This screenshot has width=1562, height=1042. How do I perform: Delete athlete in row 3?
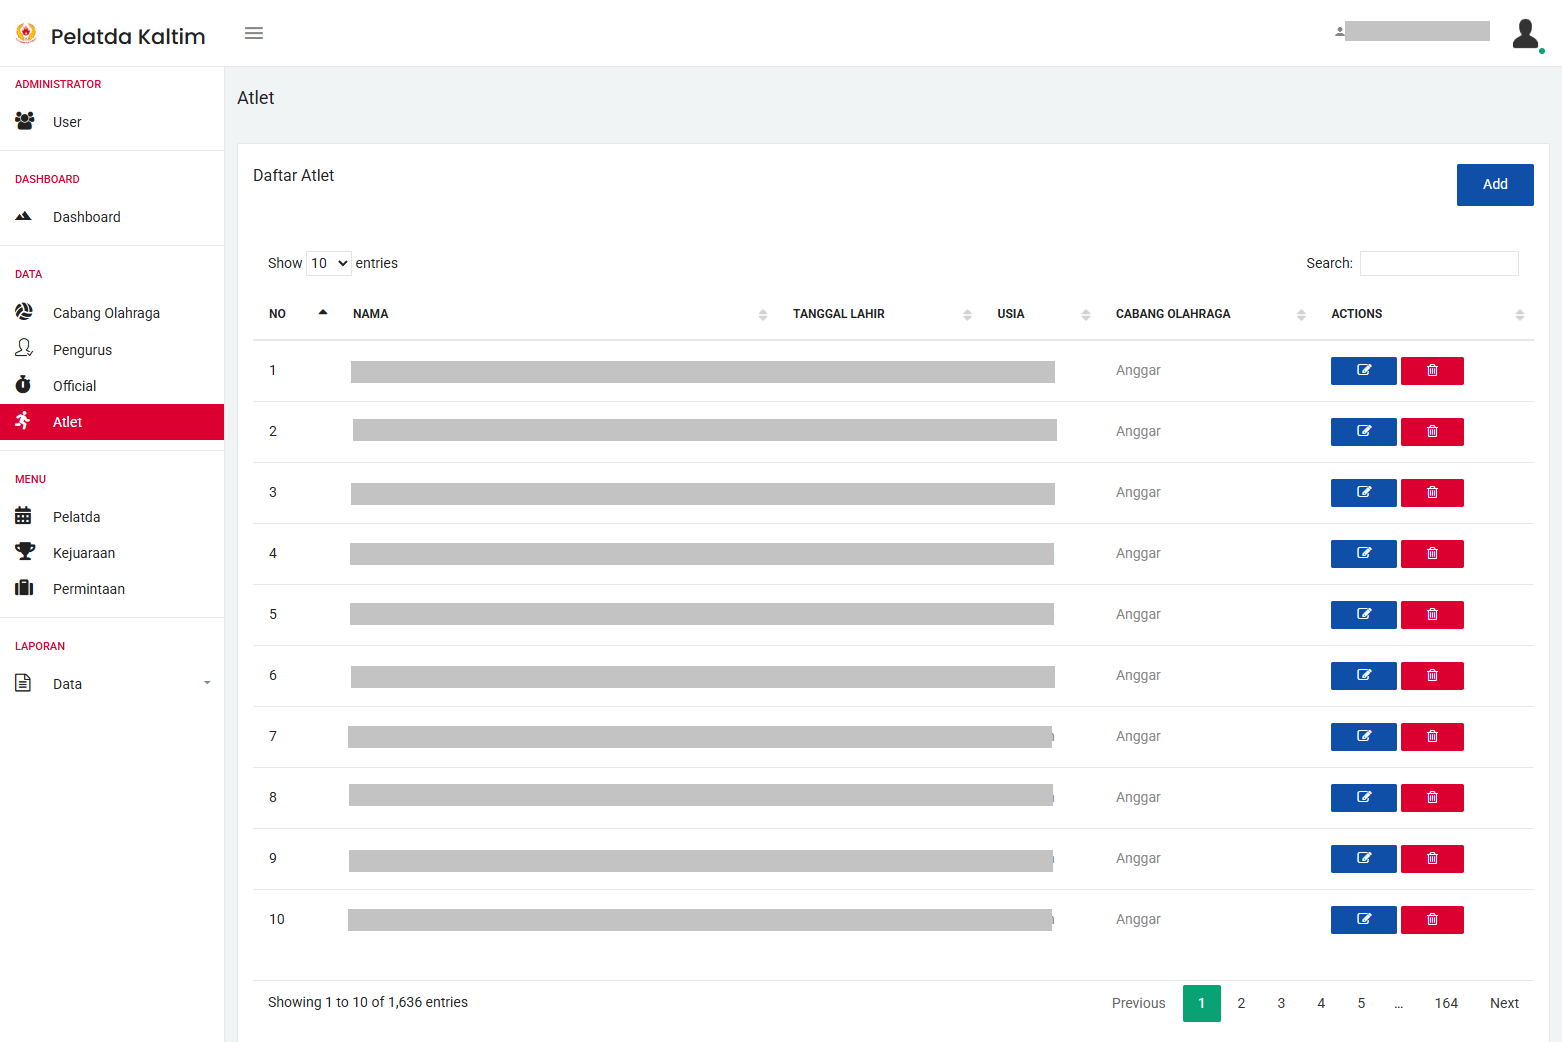coord(1432,493)
